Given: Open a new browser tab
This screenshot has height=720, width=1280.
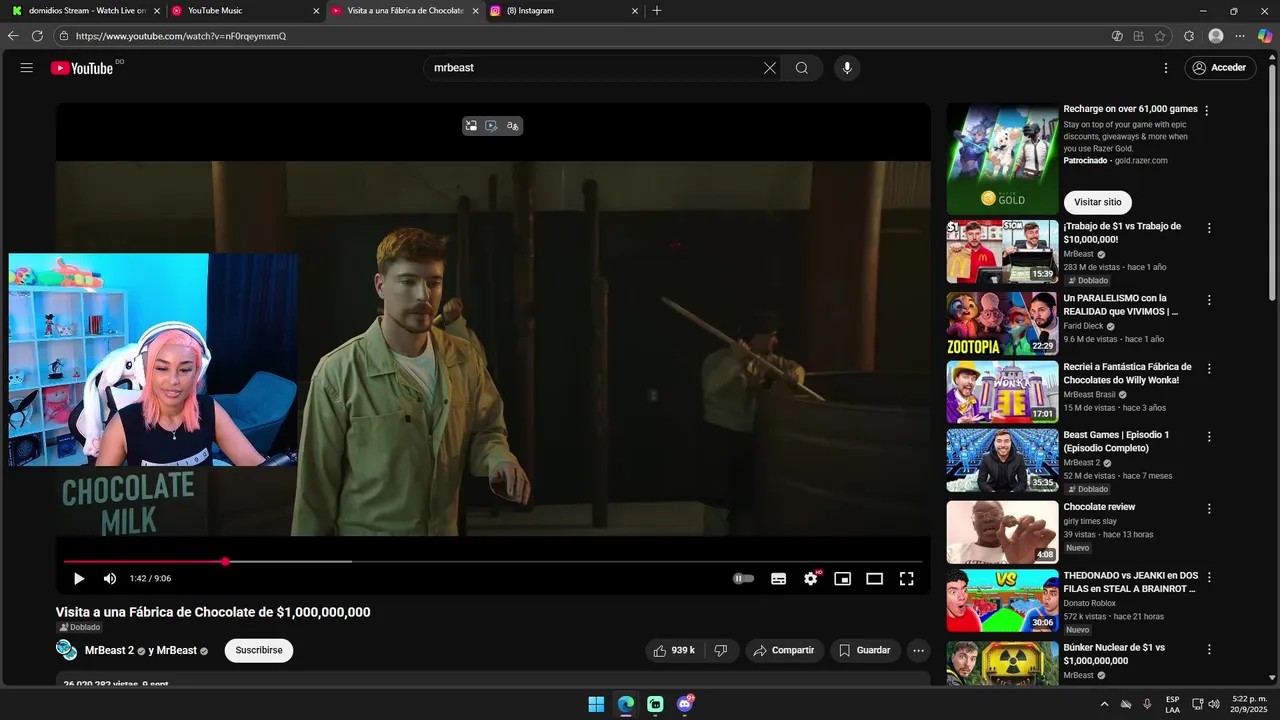Looking at the screenshot, I should 657,11.
